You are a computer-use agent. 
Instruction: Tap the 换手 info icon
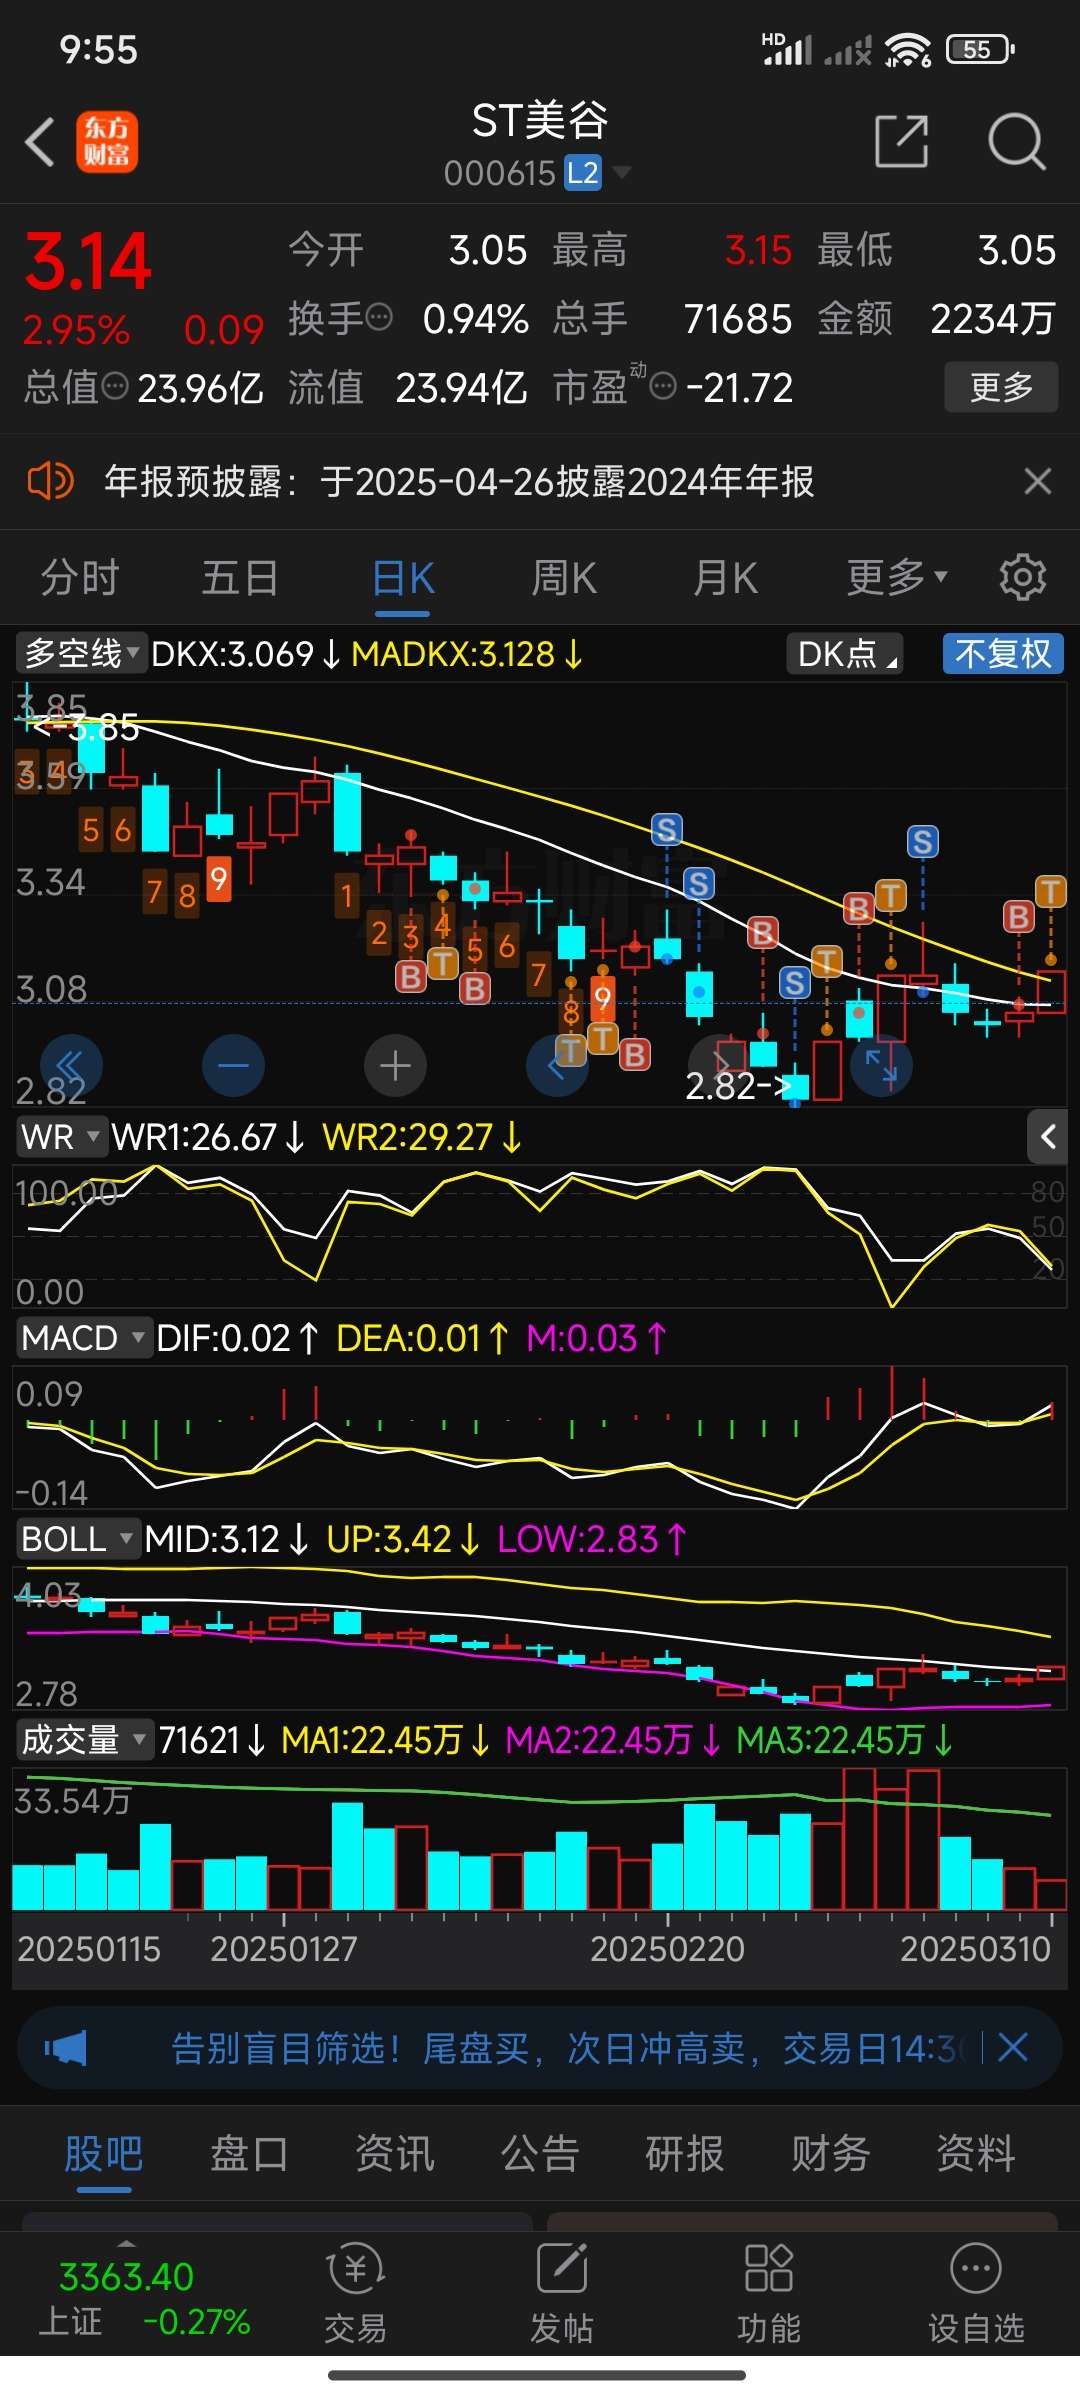pos(379,318)
